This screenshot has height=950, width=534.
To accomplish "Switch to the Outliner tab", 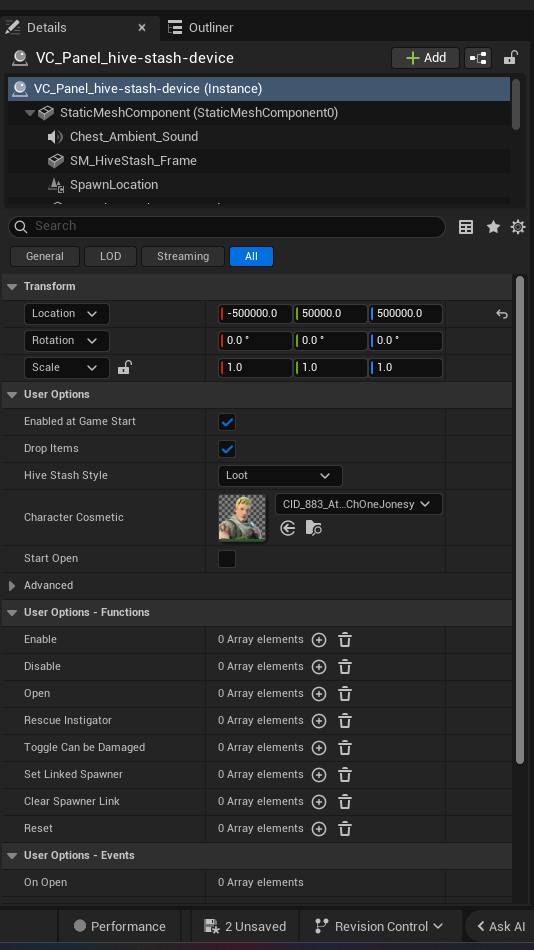I will click(x=201, y=27).
